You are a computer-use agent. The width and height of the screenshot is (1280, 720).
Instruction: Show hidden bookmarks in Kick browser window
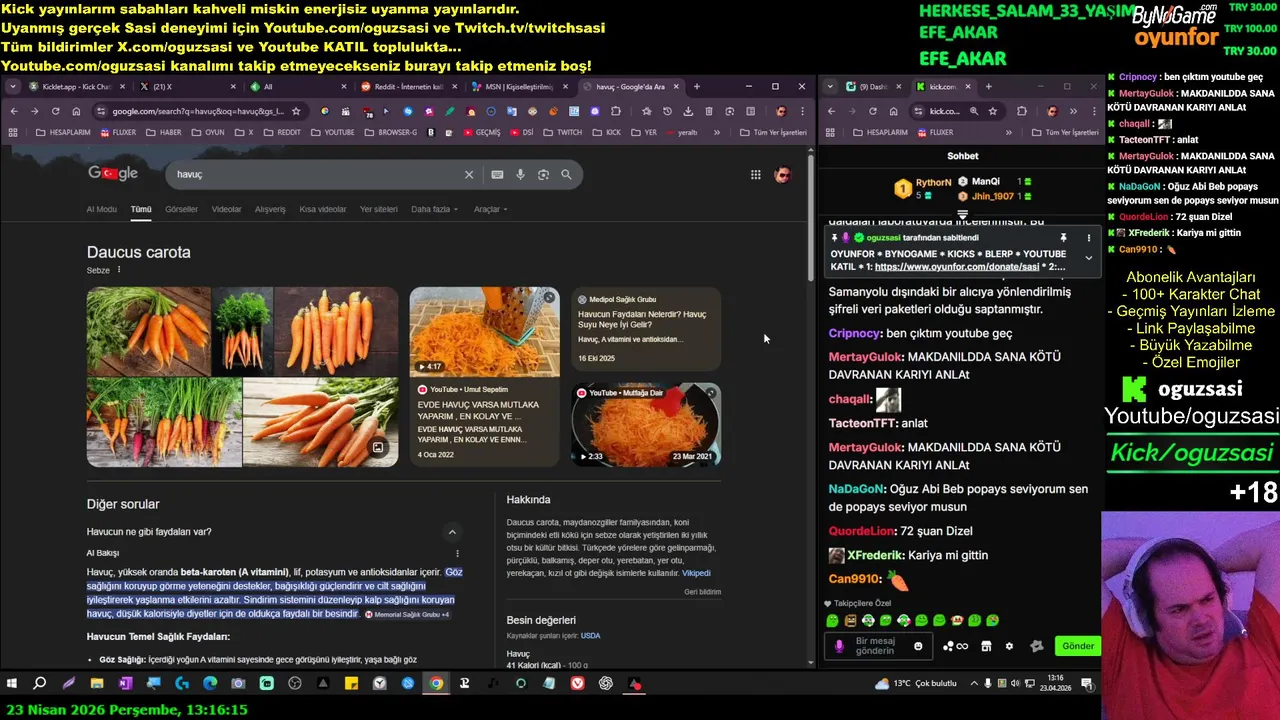[1008, 132]
